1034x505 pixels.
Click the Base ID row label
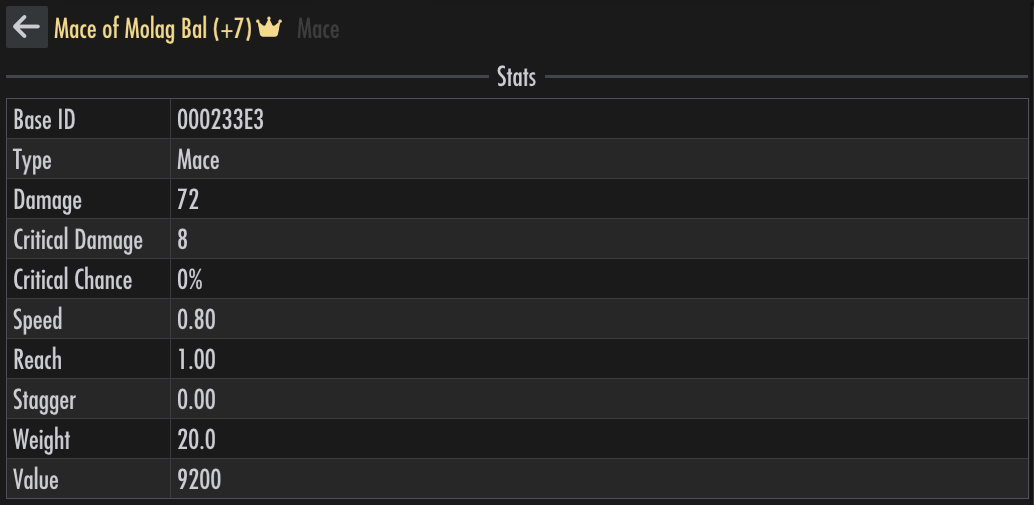[x=44, y=120]
